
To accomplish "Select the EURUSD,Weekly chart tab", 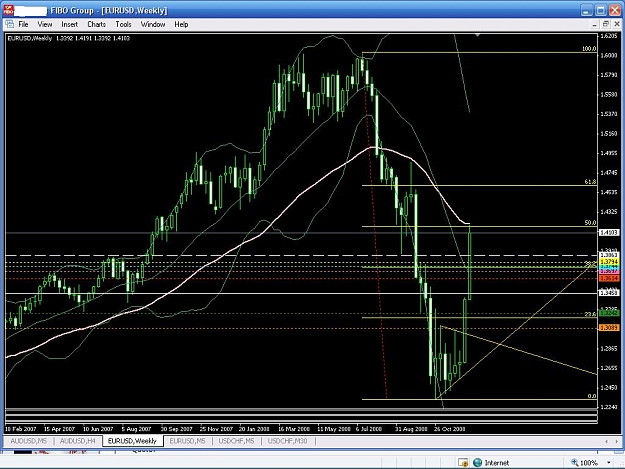I will pyautogui.click(x=132, y=441).
